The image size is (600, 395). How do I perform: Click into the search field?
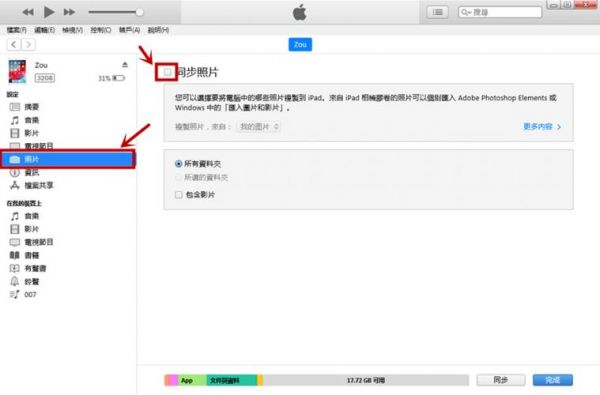500,12
